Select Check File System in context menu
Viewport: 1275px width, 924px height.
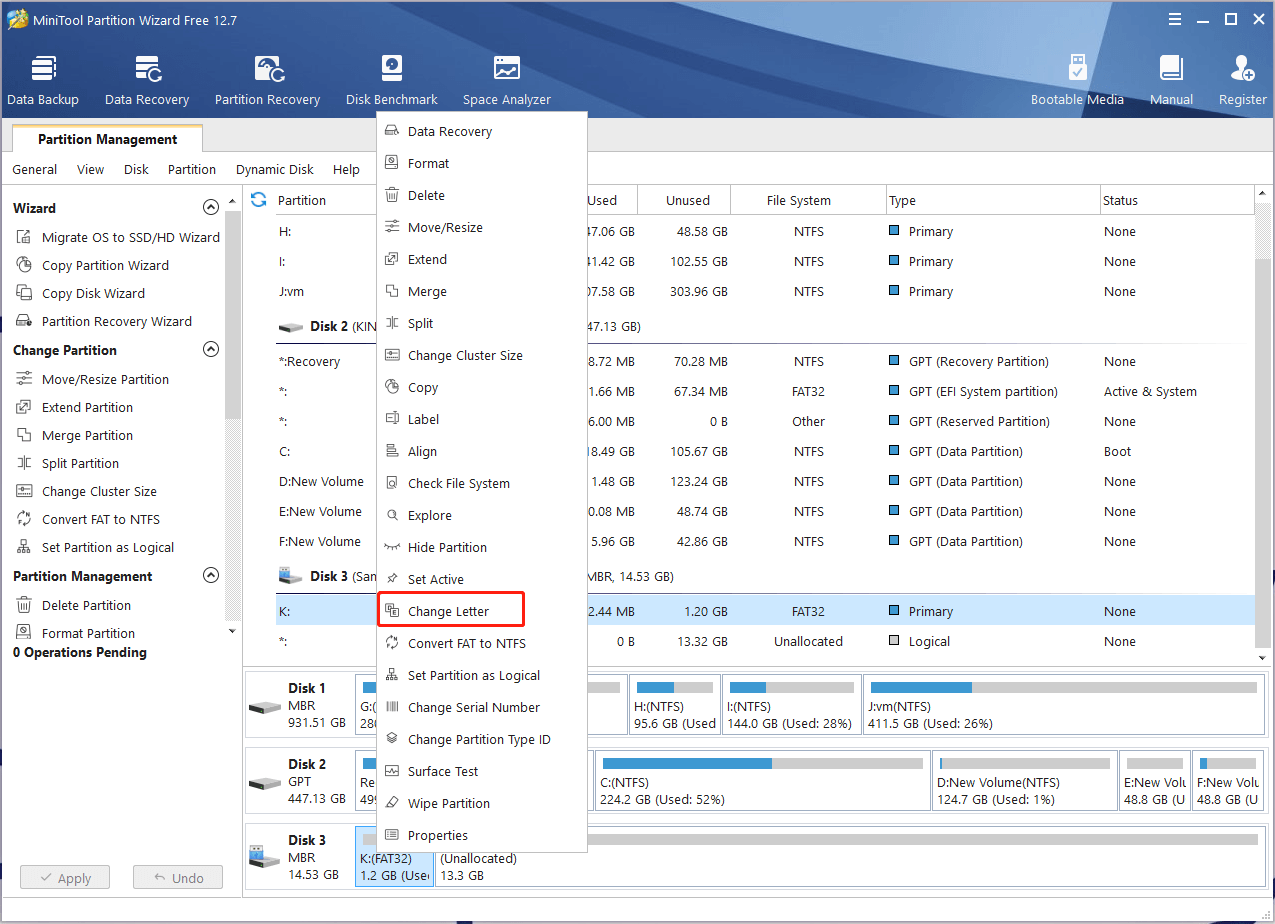[x=481, y=484]
